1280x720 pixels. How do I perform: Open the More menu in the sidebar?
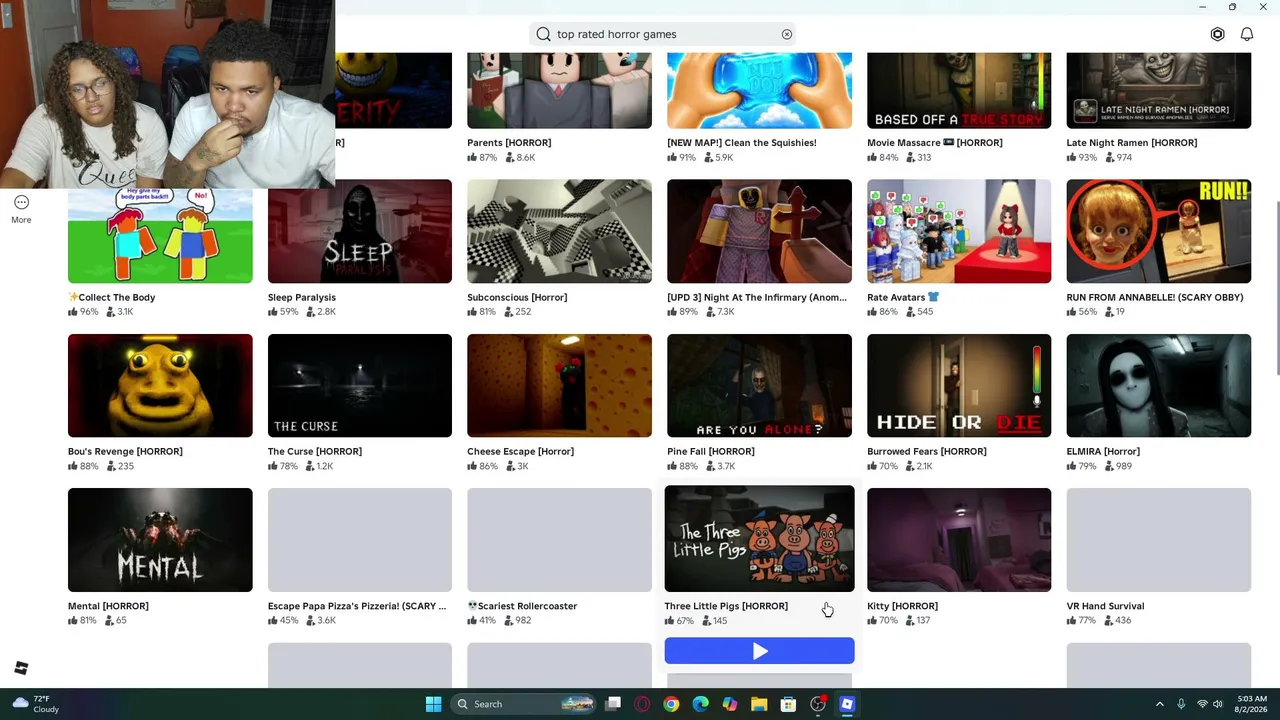(21, 209)
